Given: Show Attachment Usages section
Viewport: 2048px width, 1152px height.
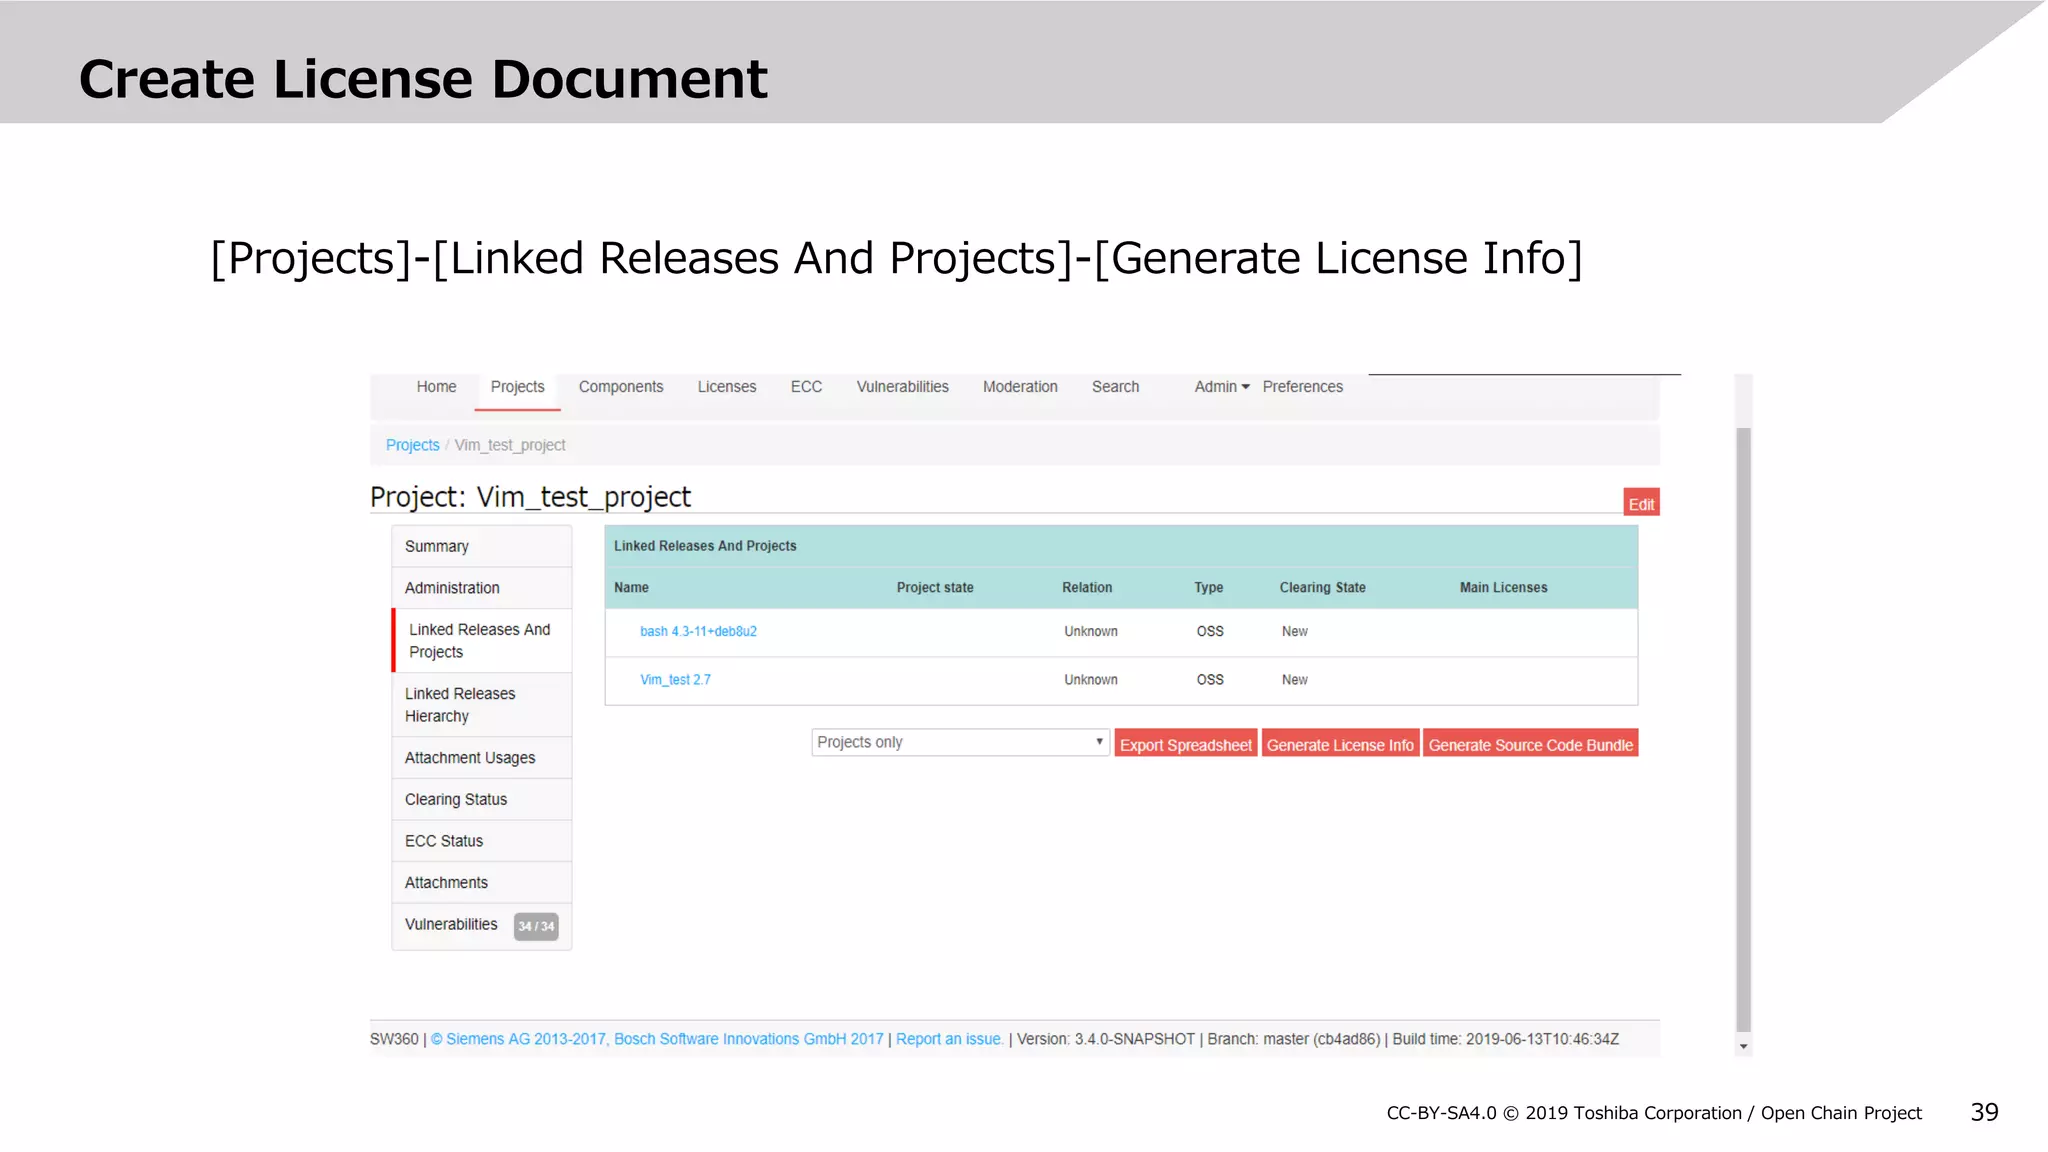Looking at the screenshot, I should pos(482,758).
